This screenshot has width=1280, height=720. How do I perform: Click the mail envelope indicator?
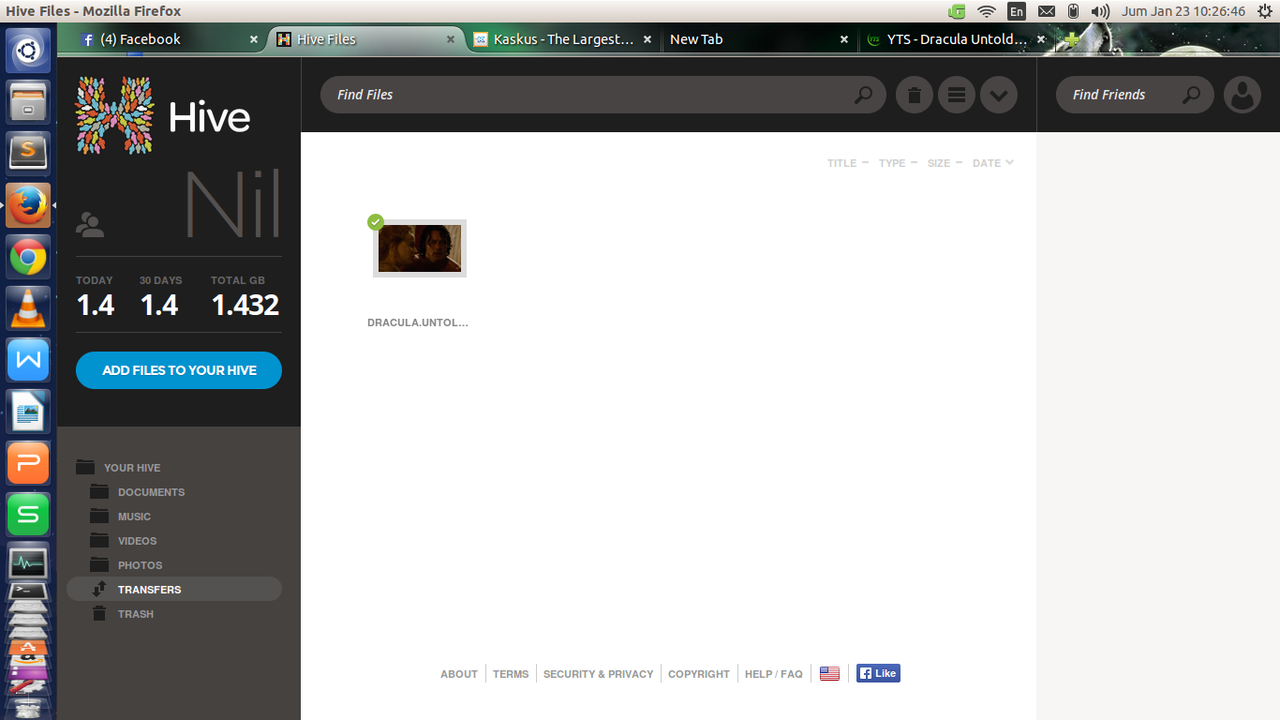tap(1046, 12)
